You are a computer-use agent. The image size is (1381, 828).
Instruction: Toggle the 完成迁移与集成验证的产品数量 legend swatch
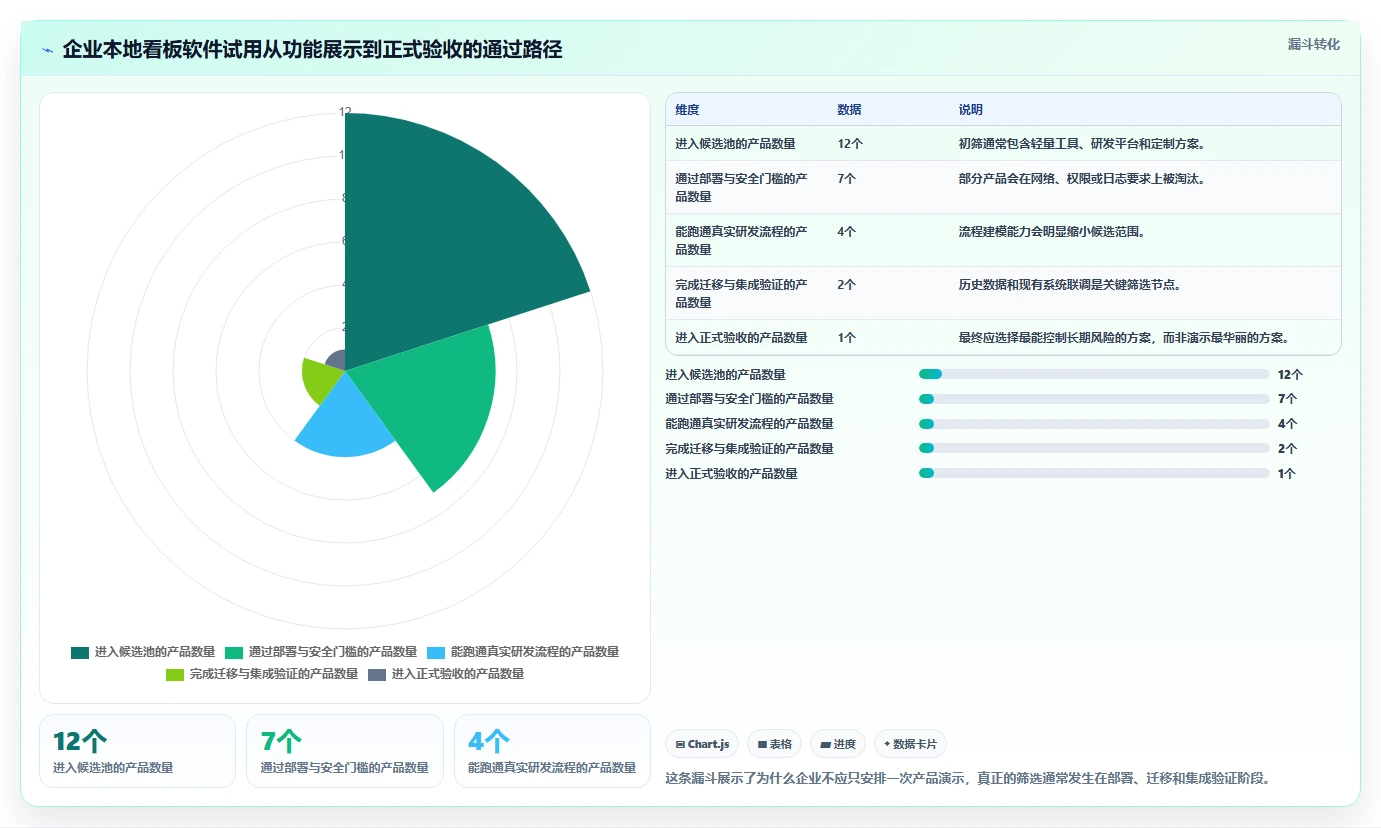(x=175, y=674)
